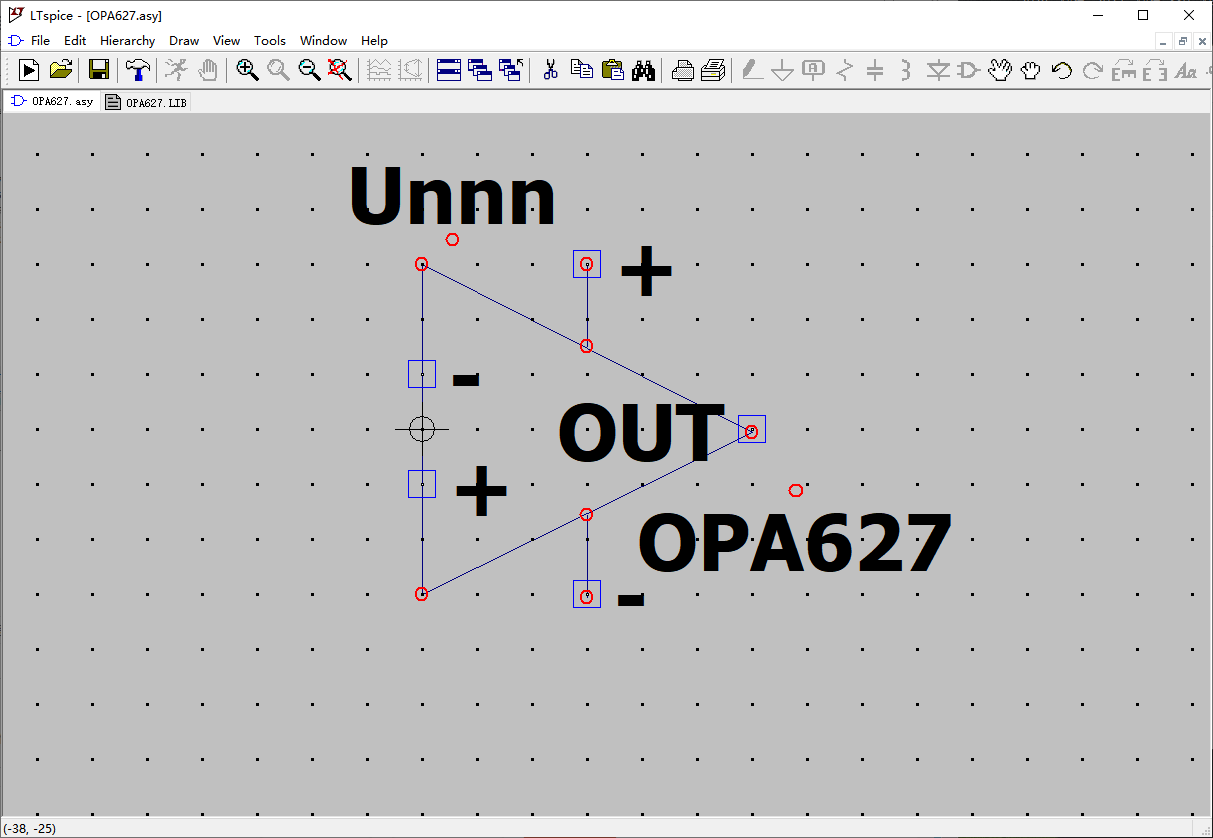This screenshot has height=838, width=1213.
Task: Print using the printer-with-paper icon
Action: tap(713, 70)
